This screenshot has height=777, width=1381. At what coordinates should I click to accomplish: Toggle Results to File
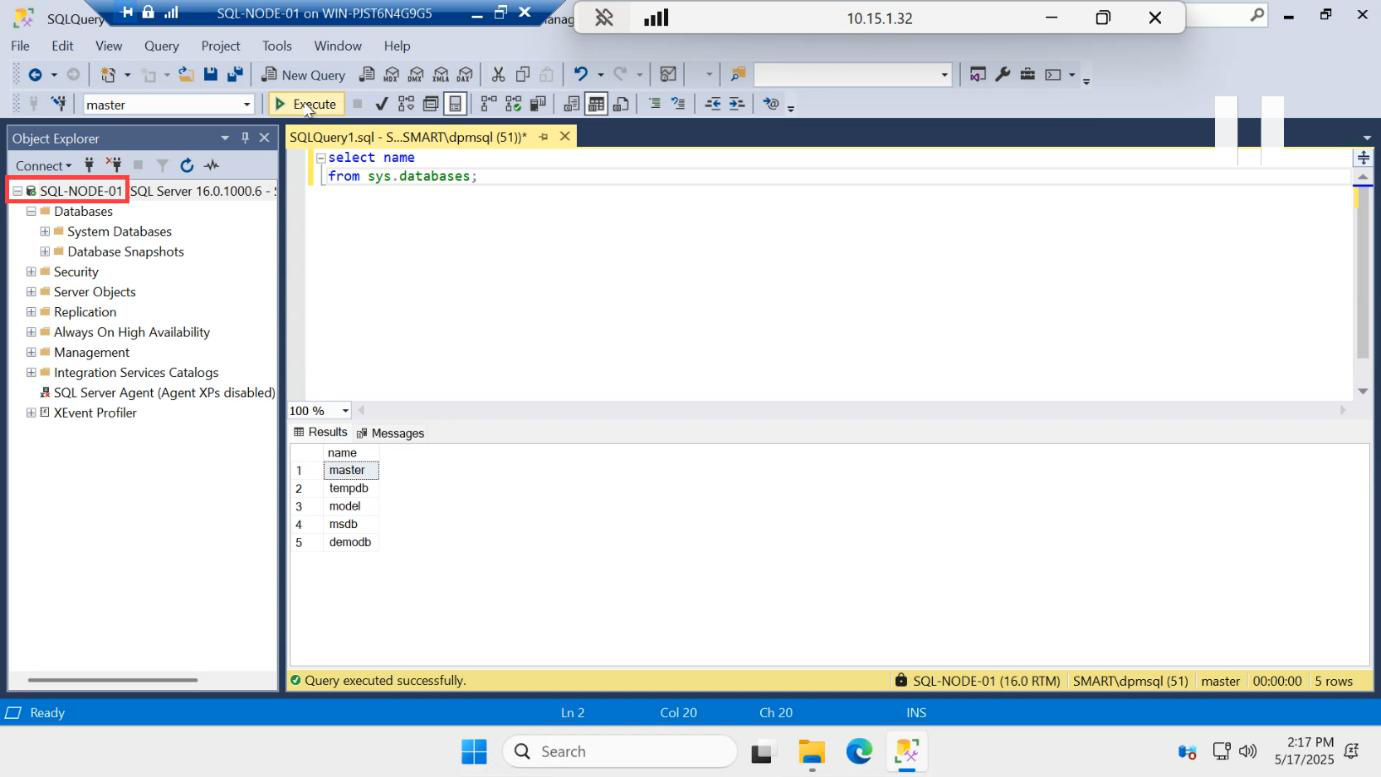click(621, 104)
